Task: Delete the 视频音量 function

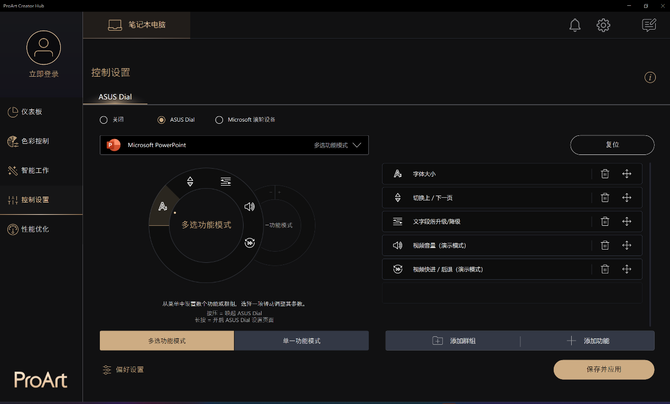Action: coord(605,245)
